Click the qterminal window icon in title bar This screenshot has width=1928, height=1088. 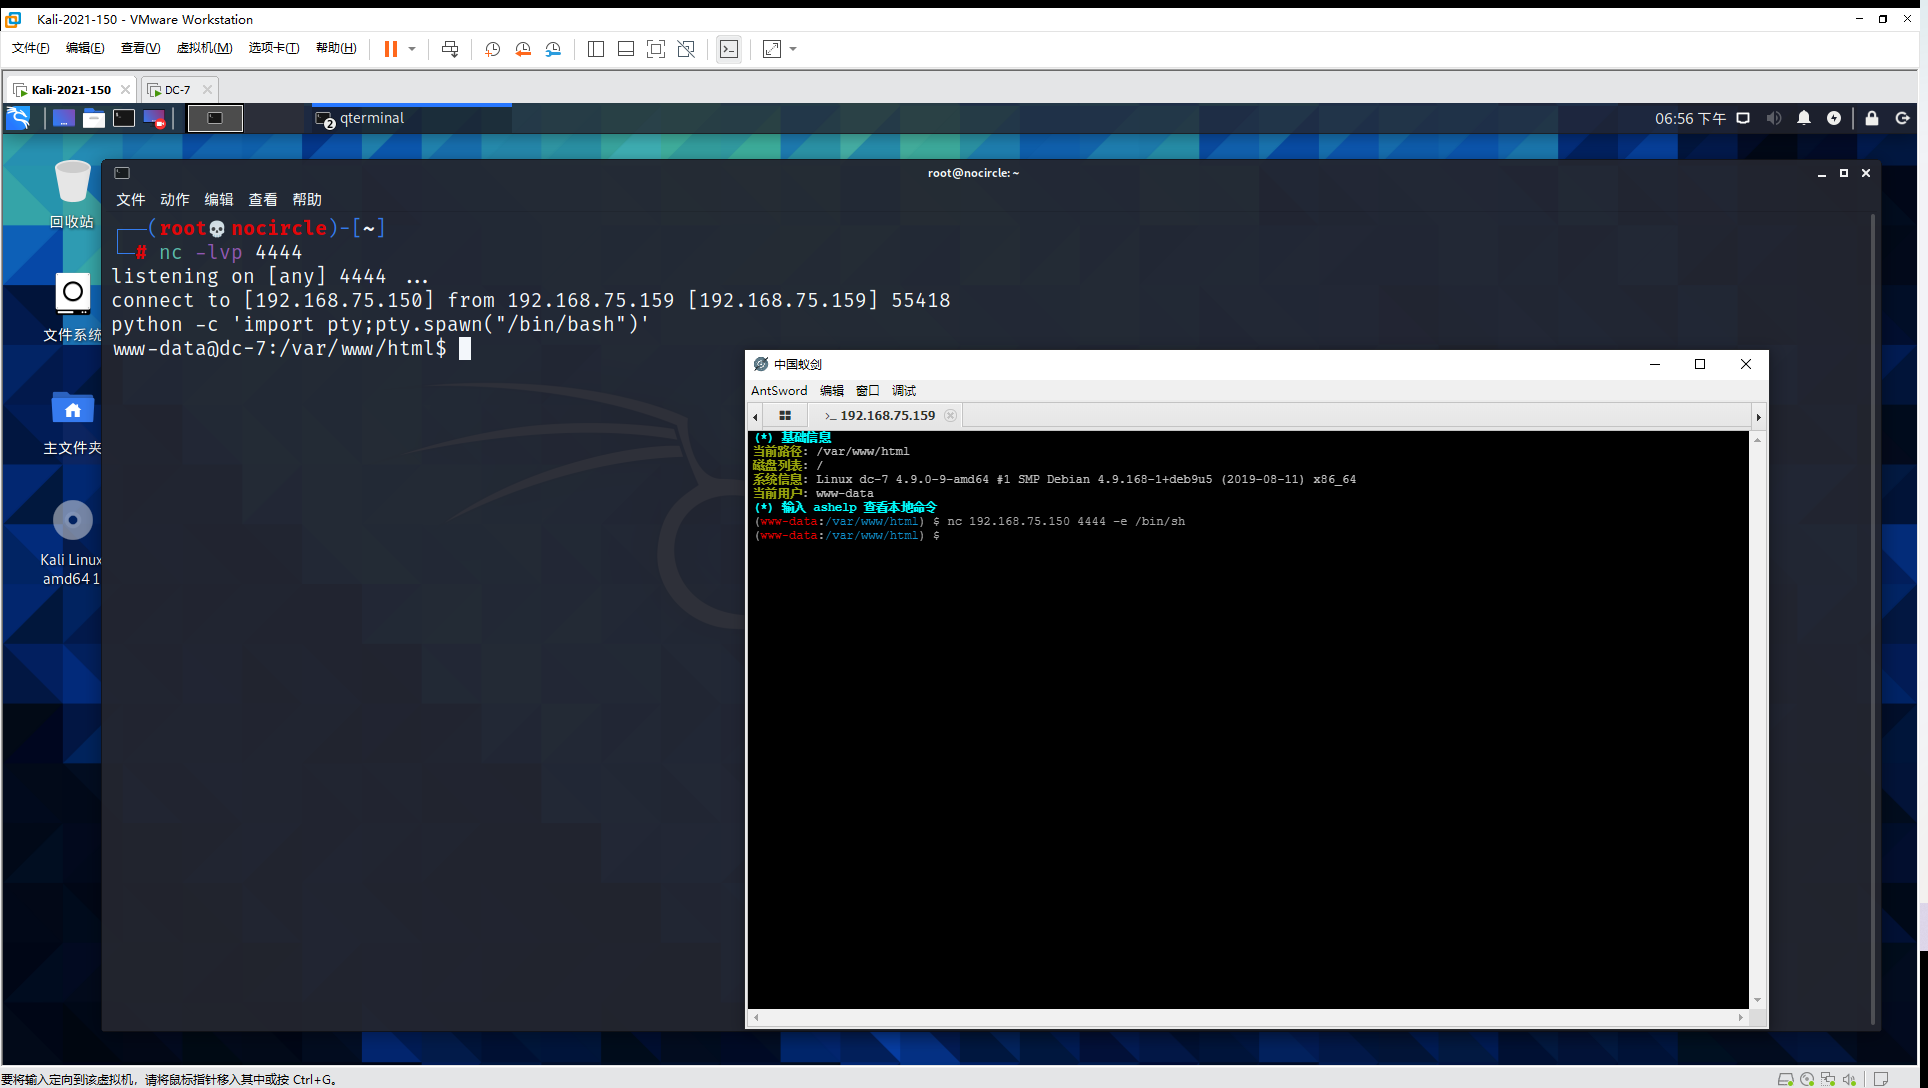[122, 173]
